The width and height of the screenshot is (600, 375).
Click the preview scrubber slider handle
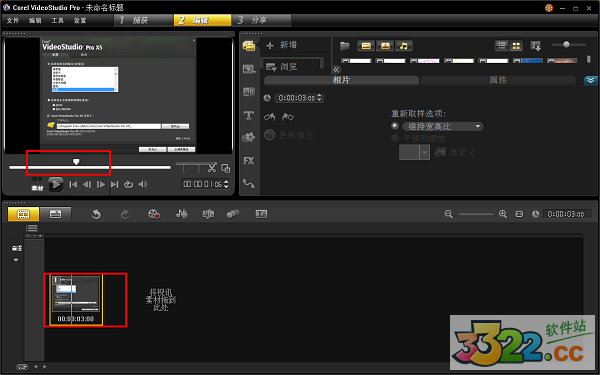(x=76, y=162)
